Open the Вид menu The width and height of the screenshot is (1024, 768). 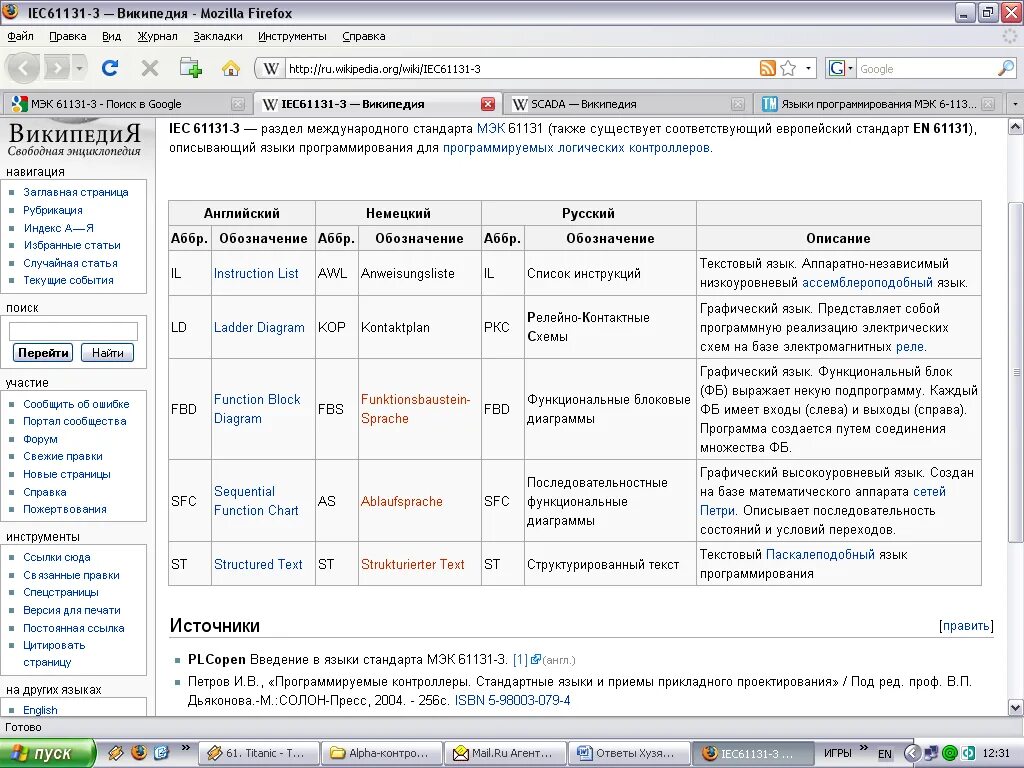111,36
